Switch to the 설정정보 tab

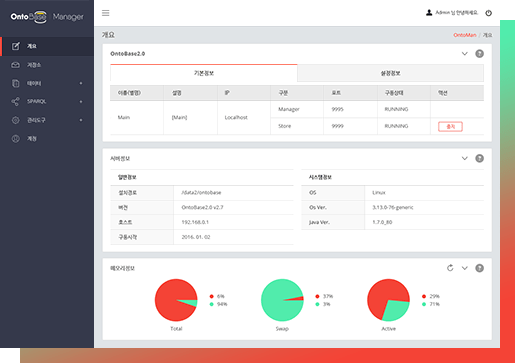tap(390, 73)
